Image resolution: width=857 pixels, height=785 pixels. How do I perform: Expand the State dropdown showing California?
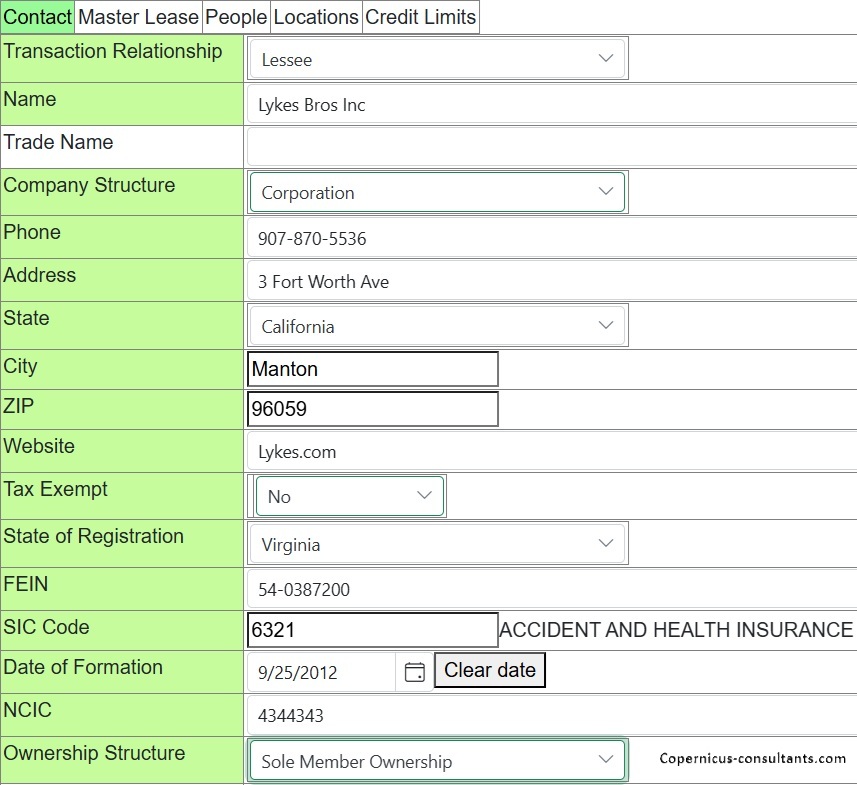(x=438, y=326)
